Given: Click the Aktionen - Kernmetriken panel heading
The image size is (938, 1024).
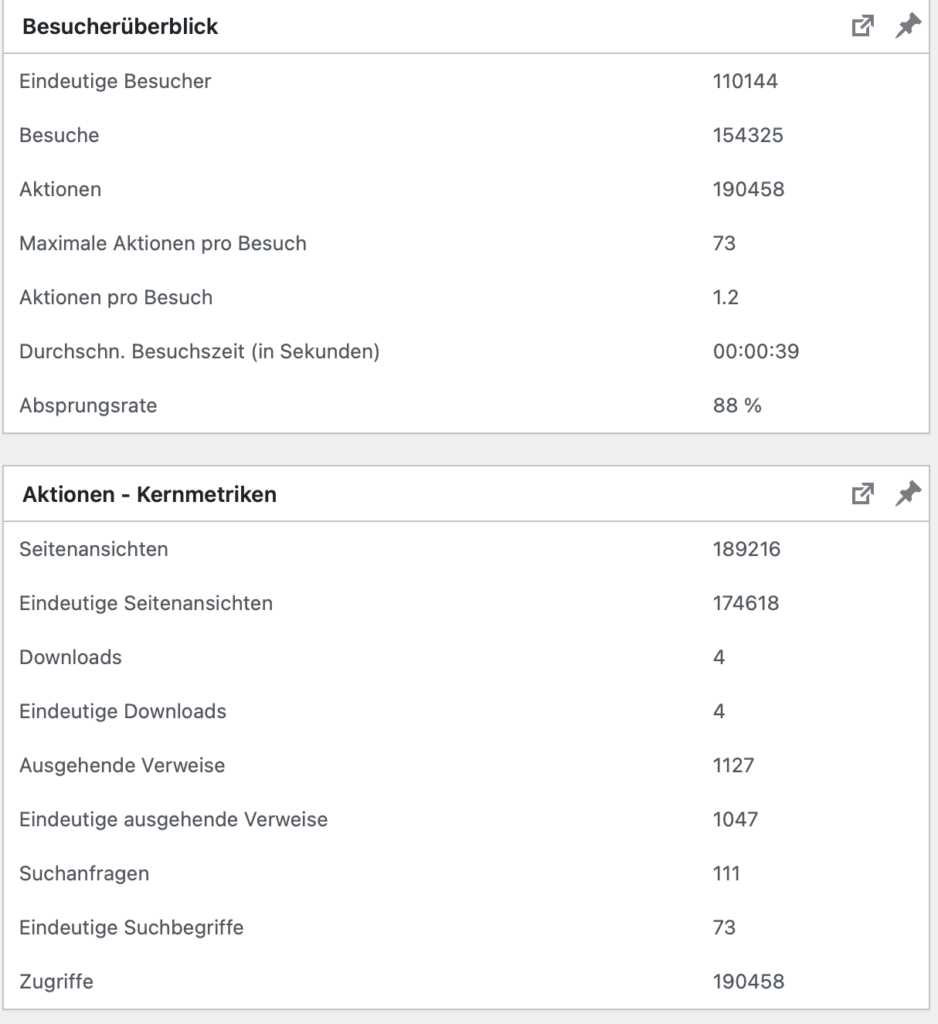Looking at the screenshot, I should (x=149, y=494).
